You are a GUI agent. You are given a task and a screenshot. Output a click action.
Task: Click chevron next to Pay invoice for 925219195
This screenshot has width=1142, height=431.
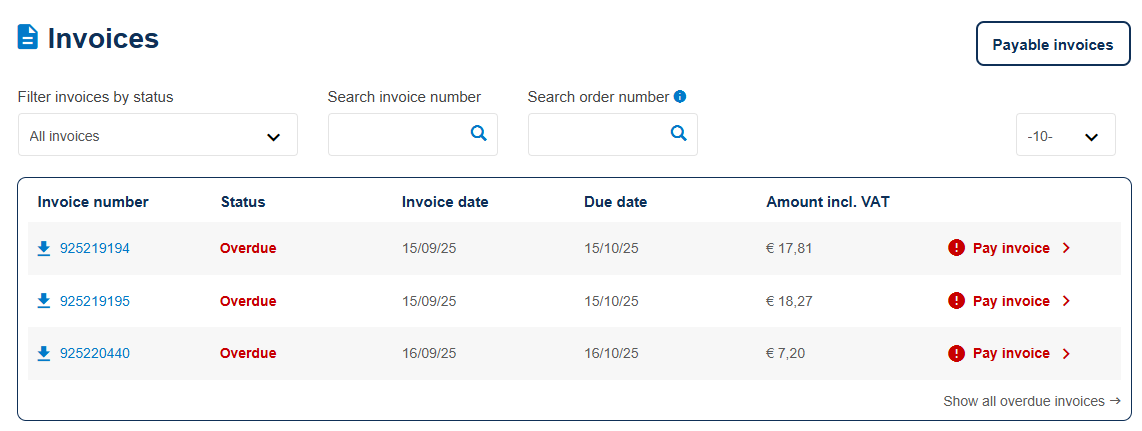[x=1066, y=301]
